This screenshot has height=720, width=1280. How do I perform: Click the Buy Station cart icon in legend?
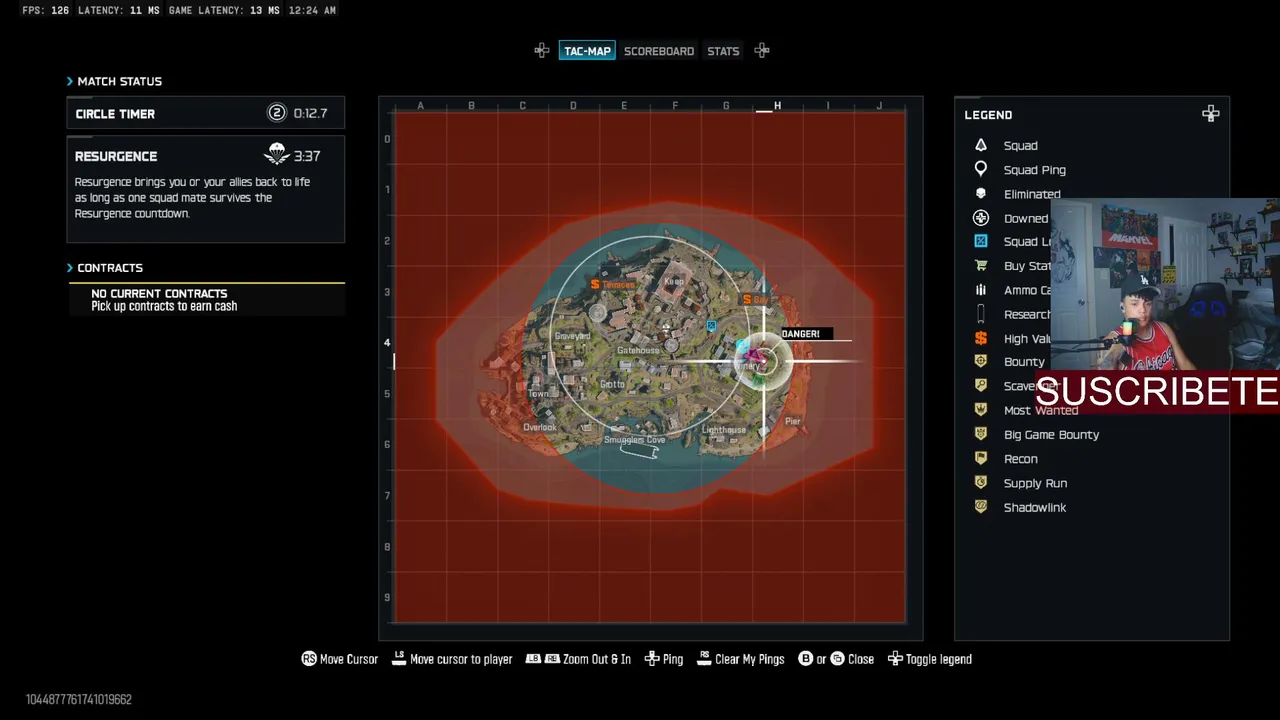click(x=981, y=266)
